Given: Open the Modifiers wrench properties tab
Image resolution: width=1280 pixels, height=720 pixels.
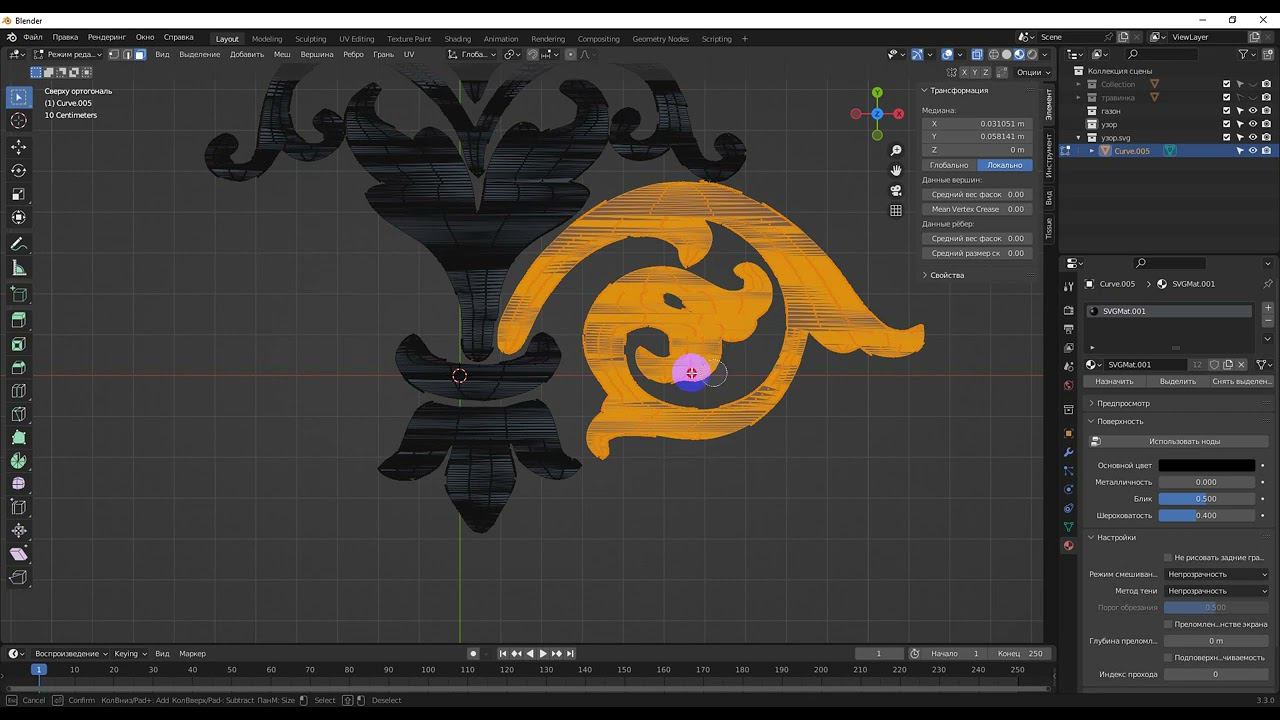Looking at the screenshot, I should (x=1068, y=452).
